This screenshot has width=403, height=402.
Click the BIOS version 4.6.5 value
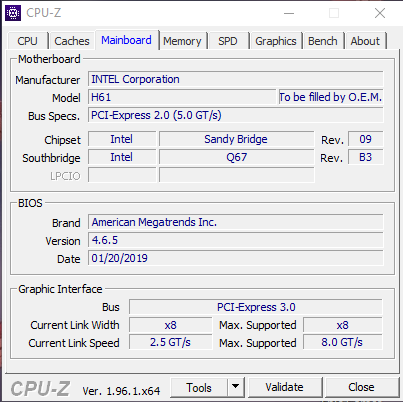tap(236, 240)
